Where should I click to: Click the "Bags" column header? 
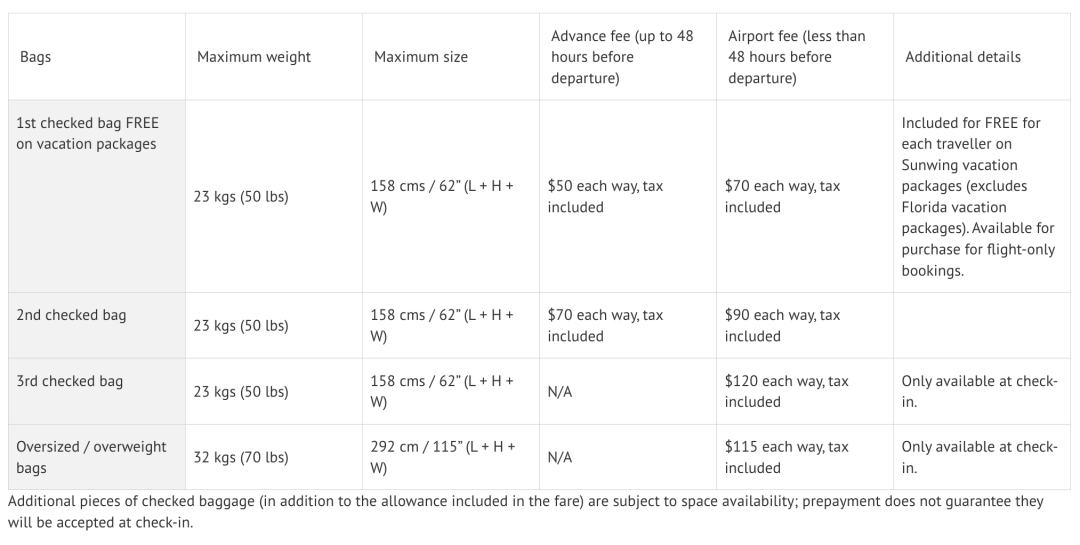(36, 57)
